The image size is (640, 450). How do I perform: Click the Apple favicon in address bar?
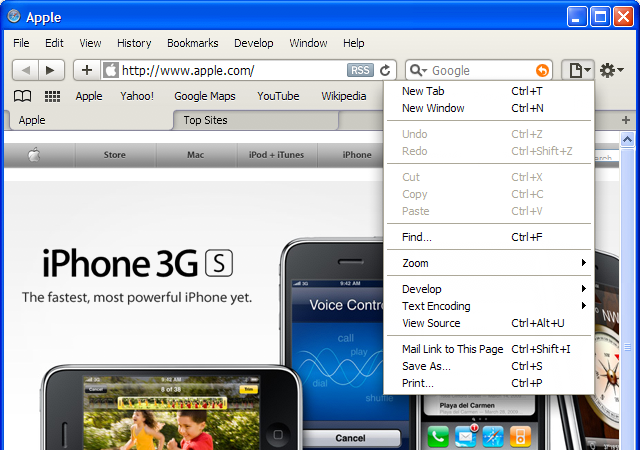110,70
